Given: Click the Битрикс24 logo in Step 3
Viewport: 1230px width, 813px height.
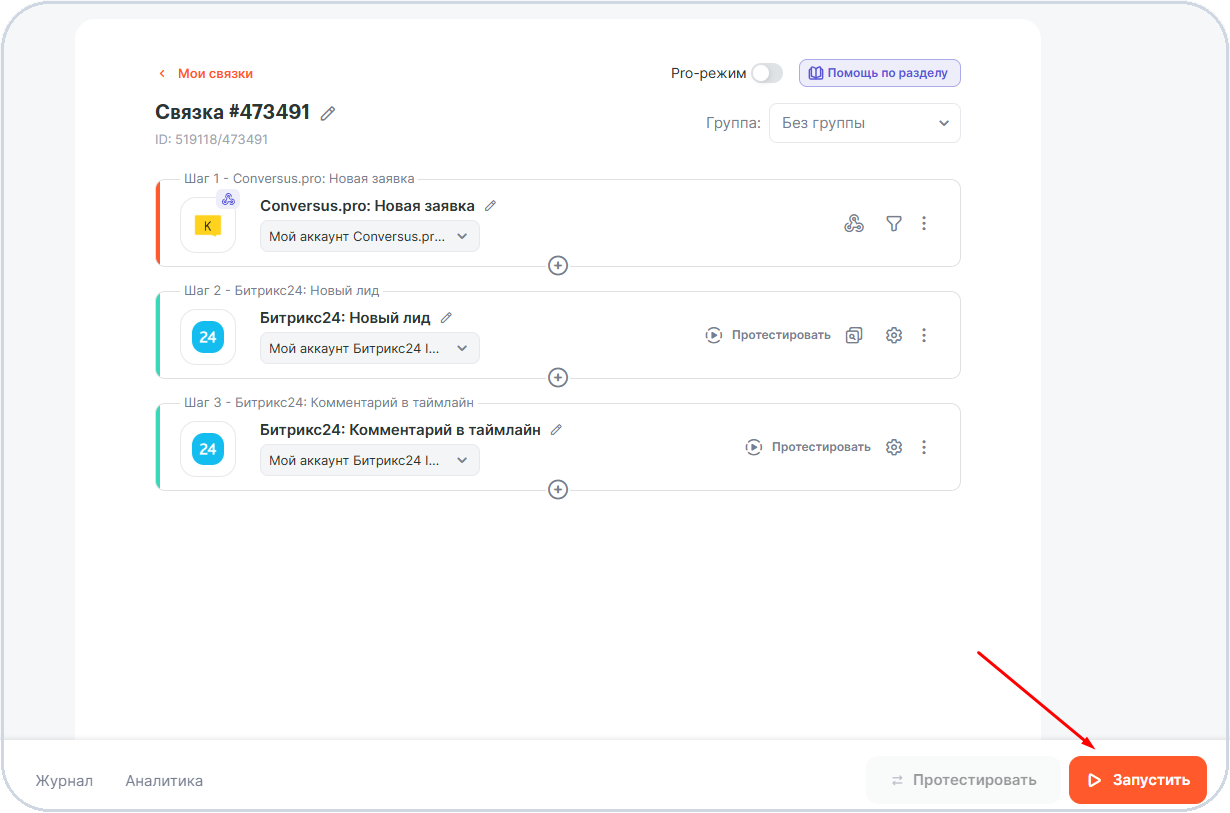Looking at the screenshot, I should 208,449.
